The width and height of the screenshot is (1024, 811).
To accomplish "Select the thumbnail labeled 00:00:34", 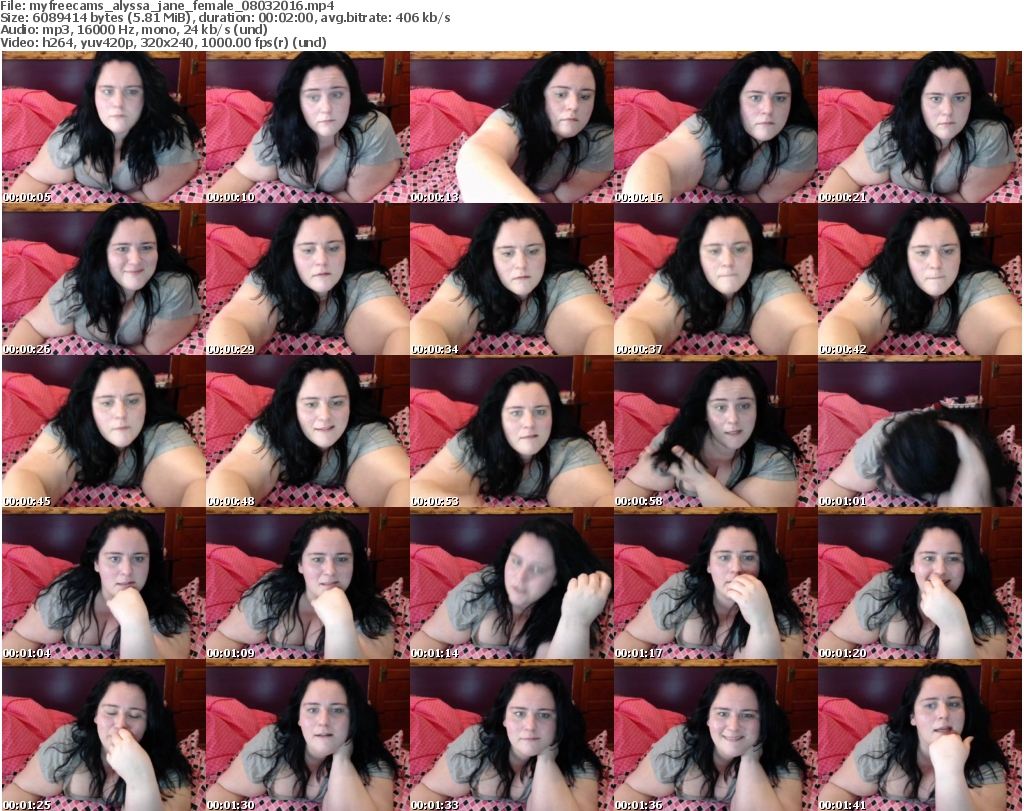I will pyautogui.click(x=511, y=280).
